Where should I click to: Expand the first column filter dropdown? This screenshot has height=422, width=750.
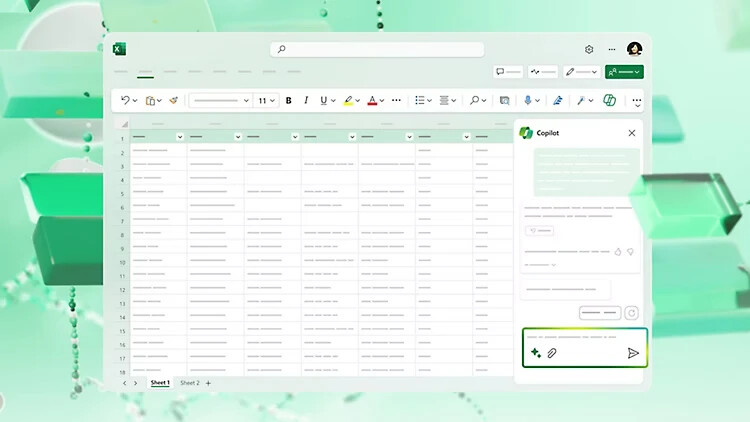(180, 137)
